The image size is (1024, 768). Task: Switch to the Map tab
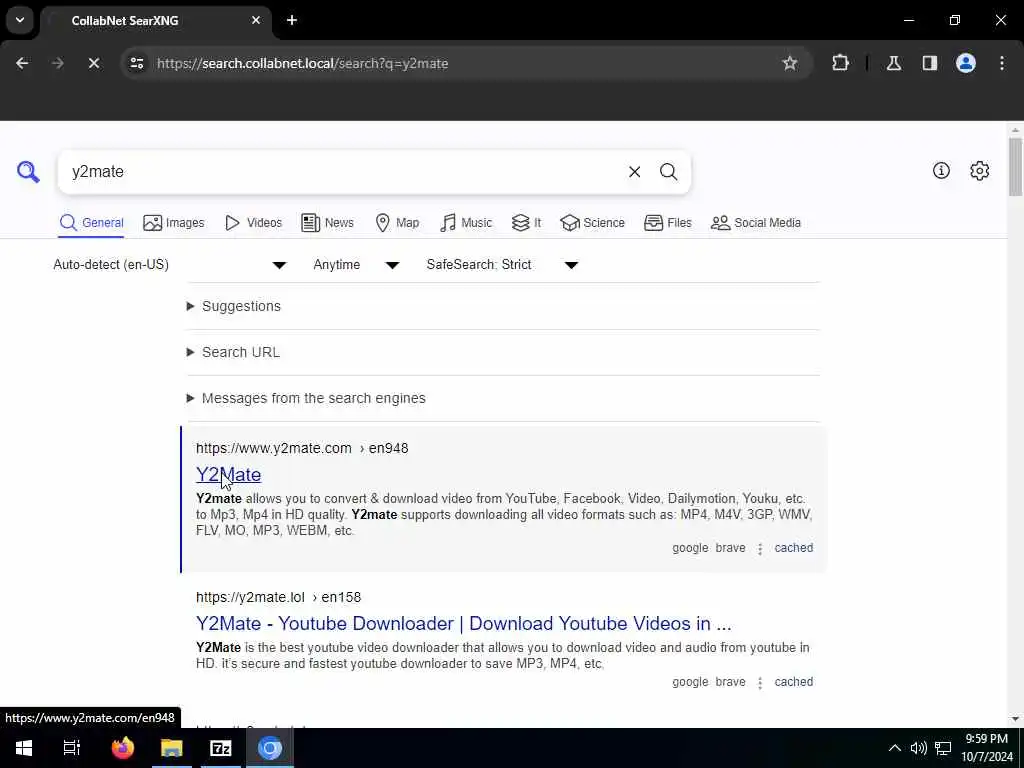click(x=397, y=223)
